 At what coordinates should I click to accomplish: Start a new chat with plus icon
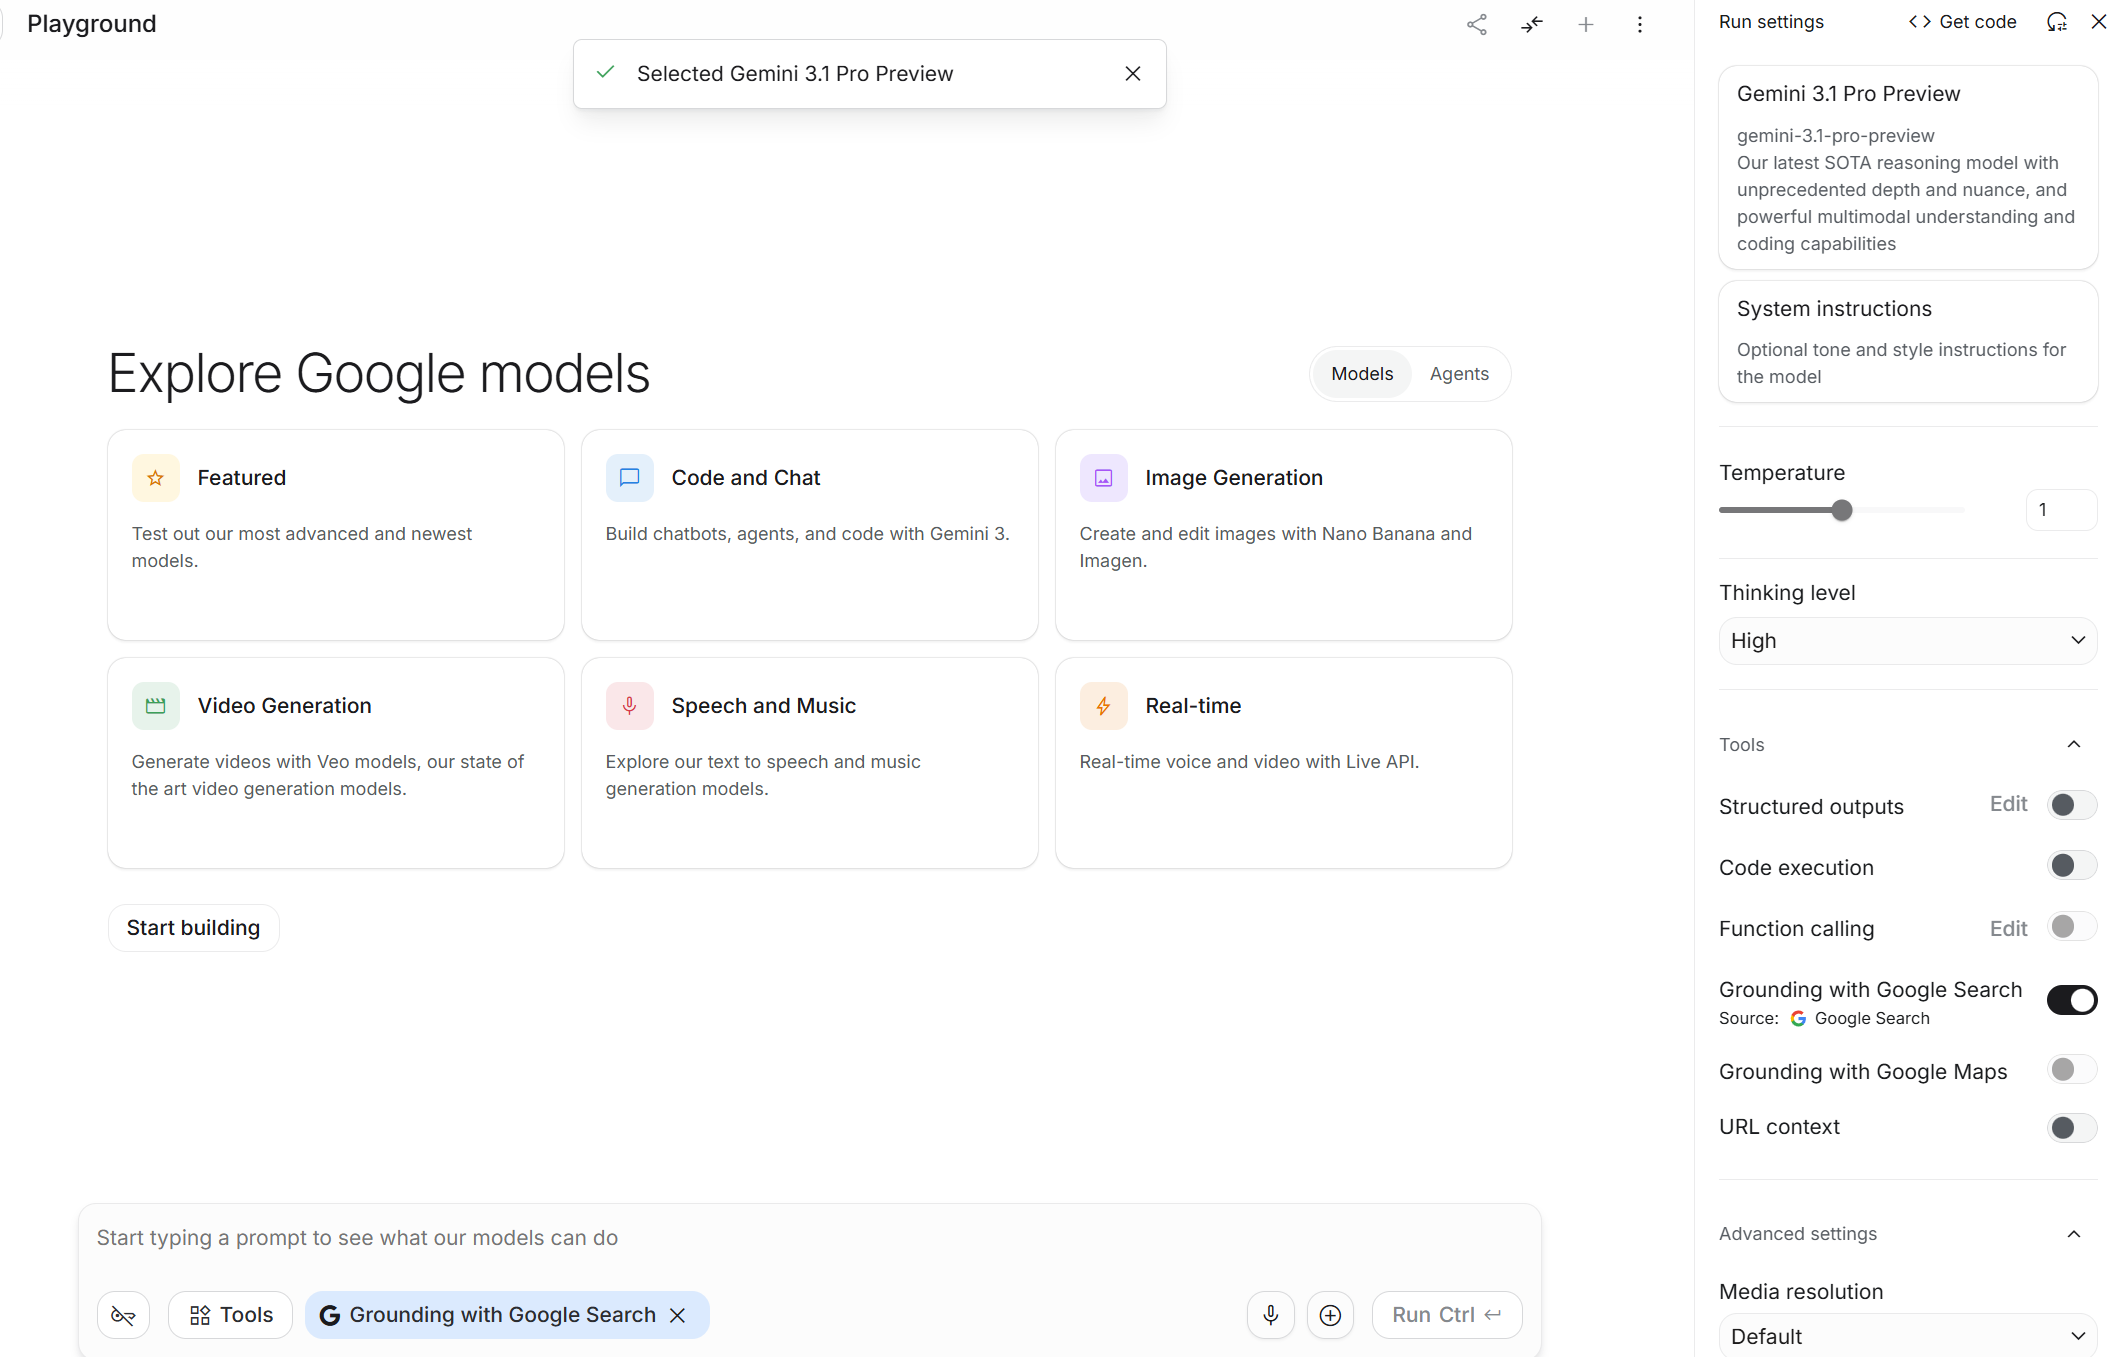(1586, 24)
